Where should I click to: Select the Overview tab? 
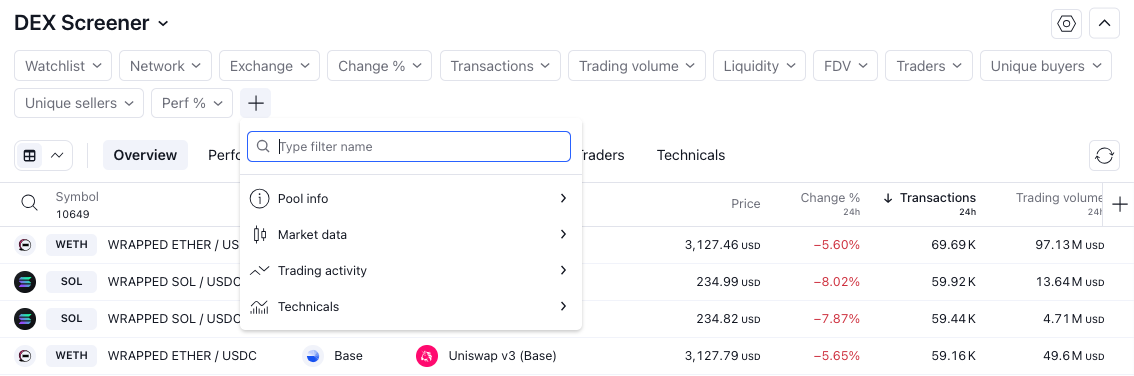[145, 155]
